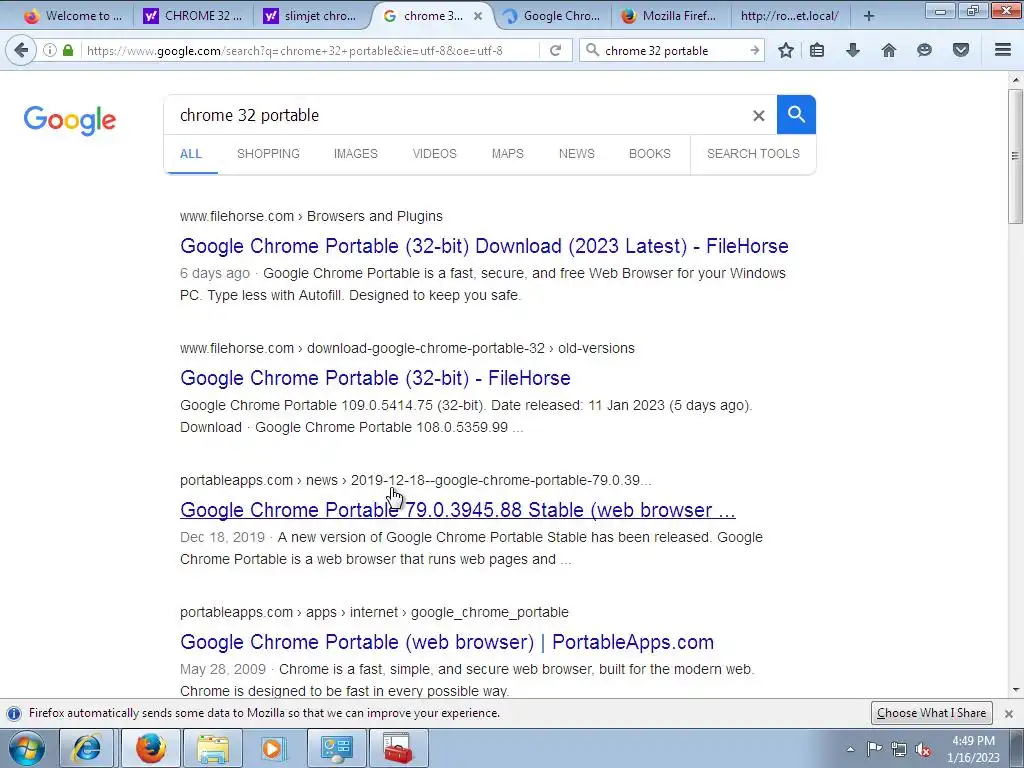1024x768 pixels.
Task: Click the Action Center flag icon
Action: coord(874,749)
